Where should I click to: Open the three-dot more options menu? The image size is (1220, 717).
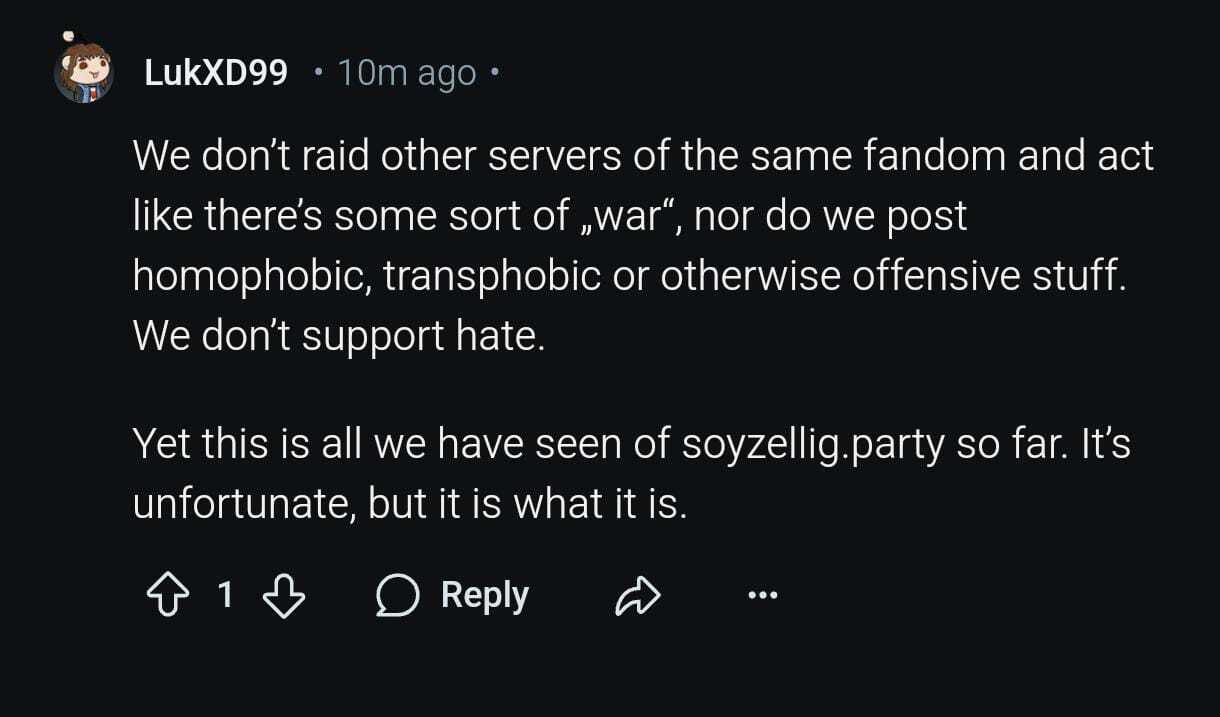click(761, 597)
